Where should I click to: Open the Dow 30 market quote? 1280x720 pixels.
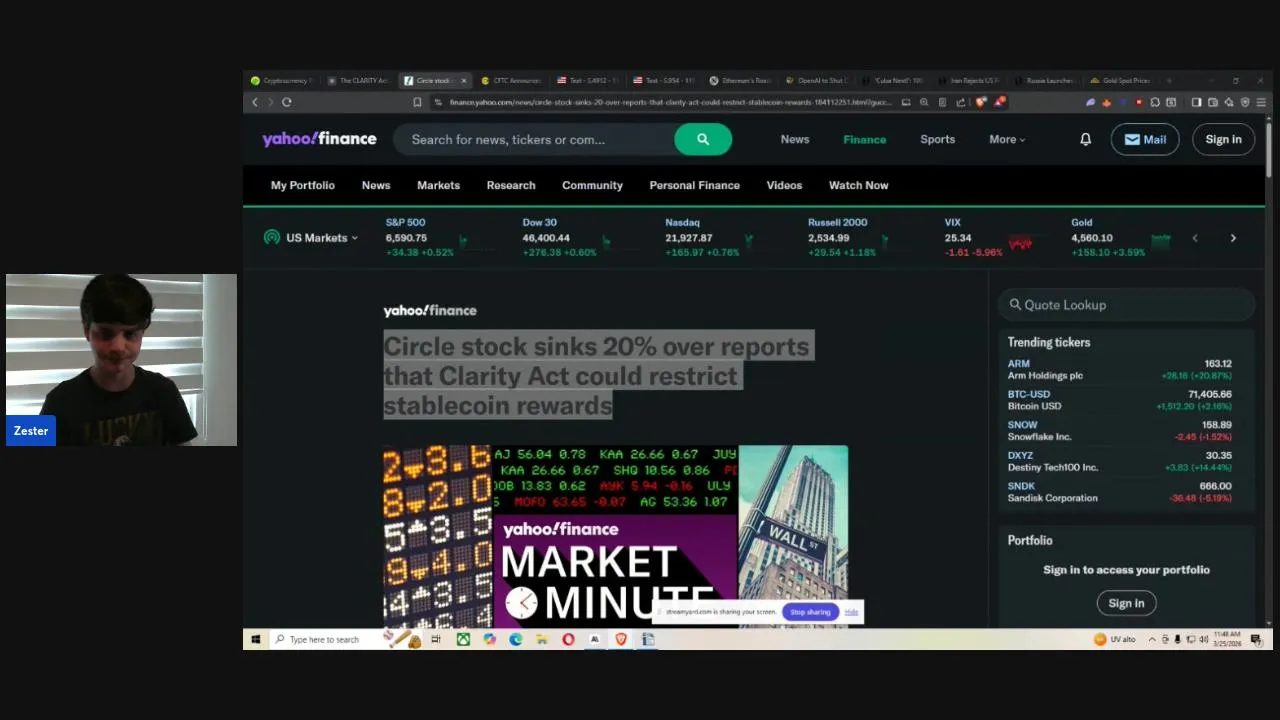click(x=560, y=237)
